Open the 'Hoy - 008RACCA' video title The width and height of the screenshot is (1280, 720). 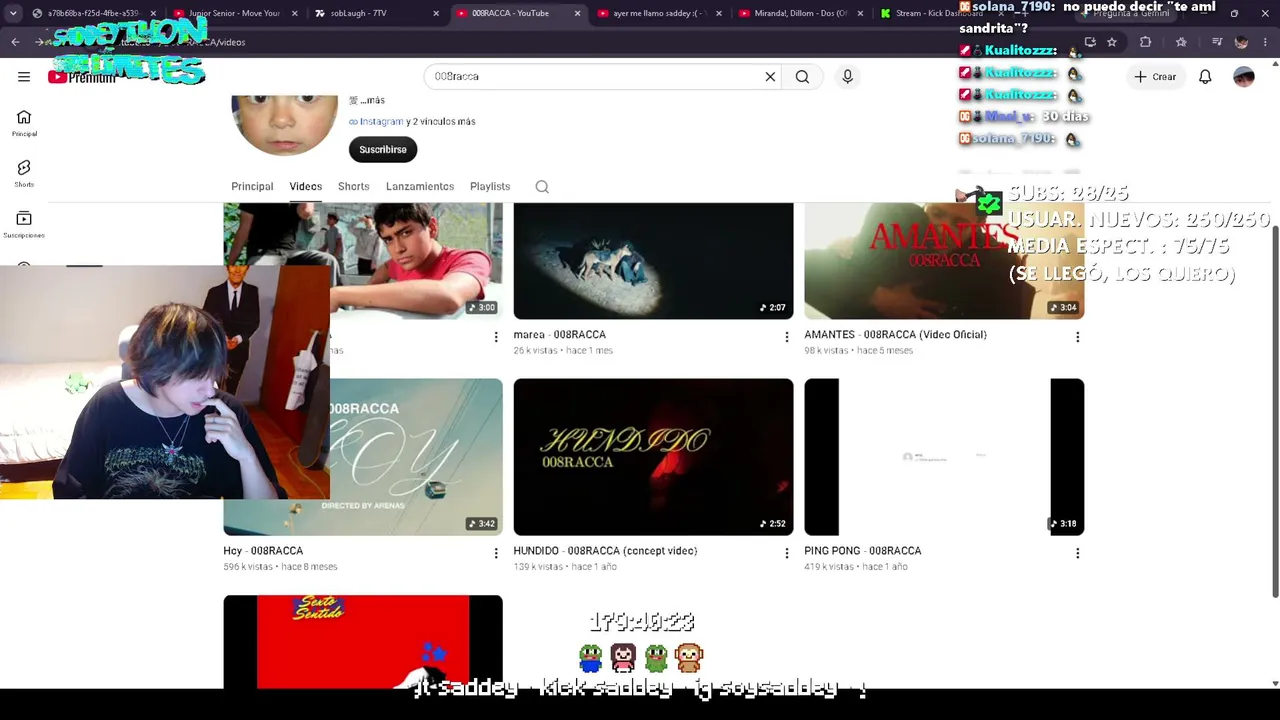(x=263, y=551)
